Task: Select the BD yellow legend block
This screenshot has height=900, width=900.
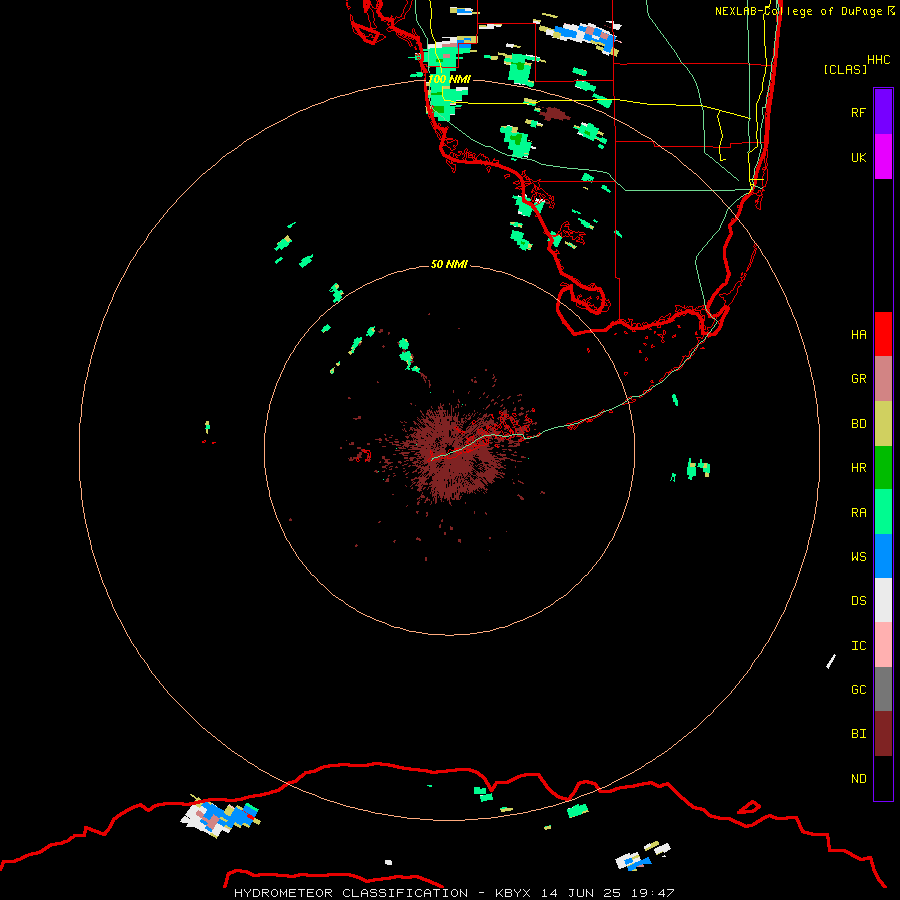Action: point(883,424)
